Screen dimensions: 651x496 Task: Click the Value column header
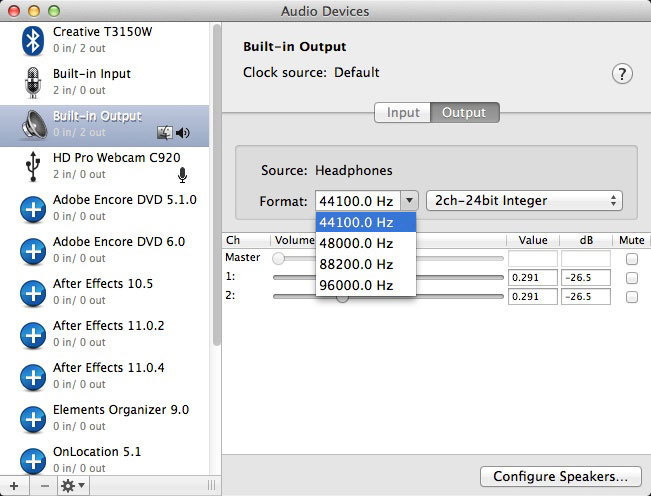tap(533, 240)
